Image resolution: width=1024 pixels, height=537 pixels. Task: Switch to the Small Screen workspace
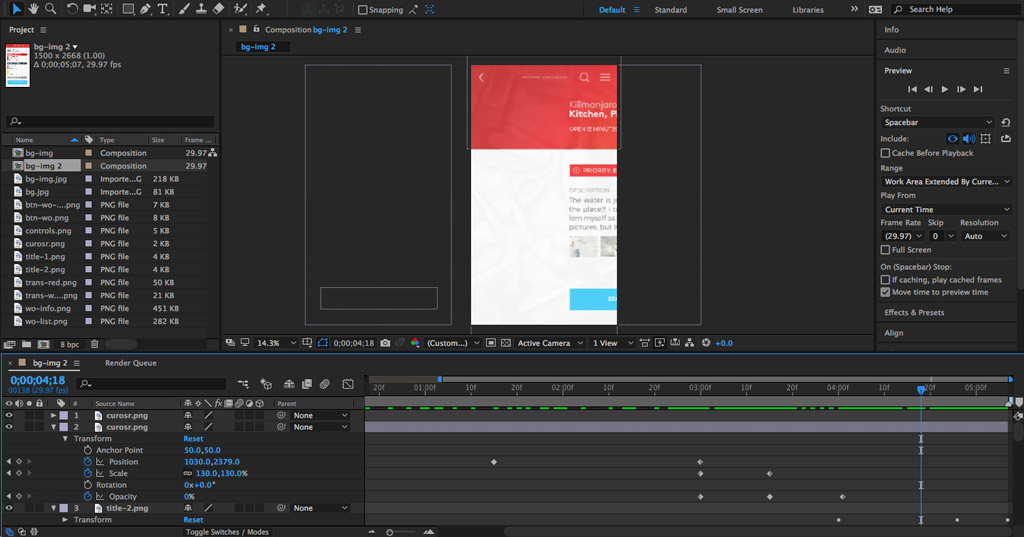click(x=739, y=10)
